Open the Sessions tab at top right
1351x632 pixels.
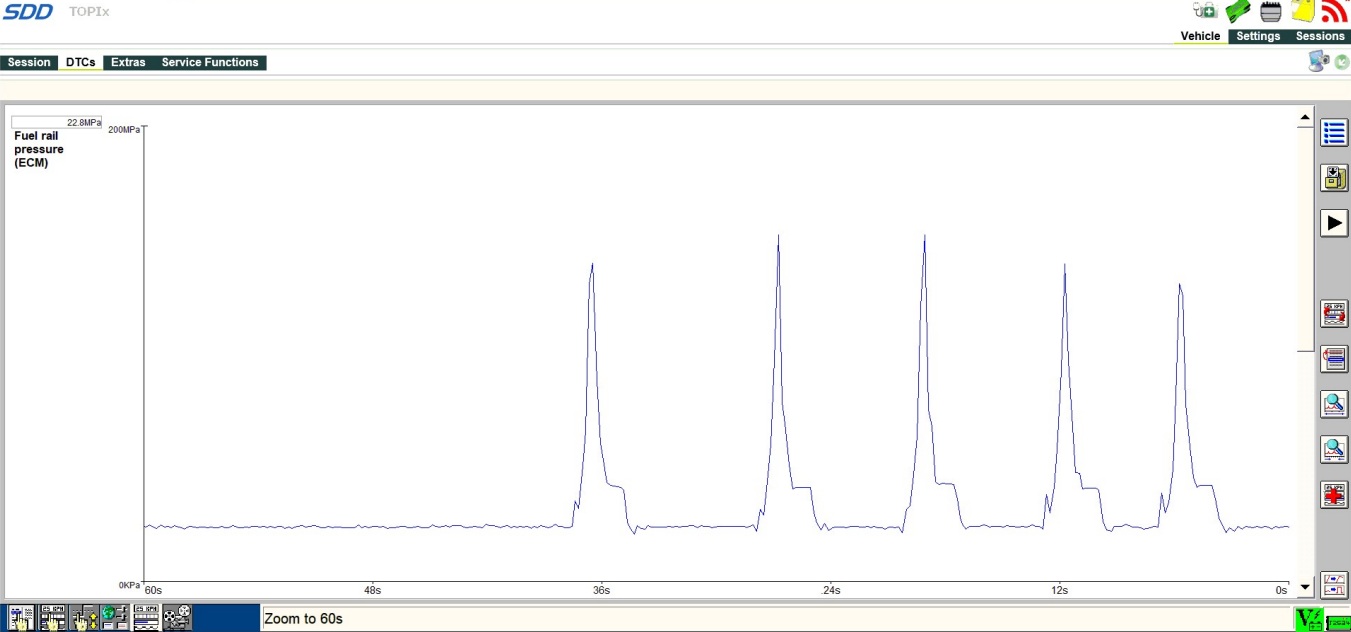click(1320, 36)
